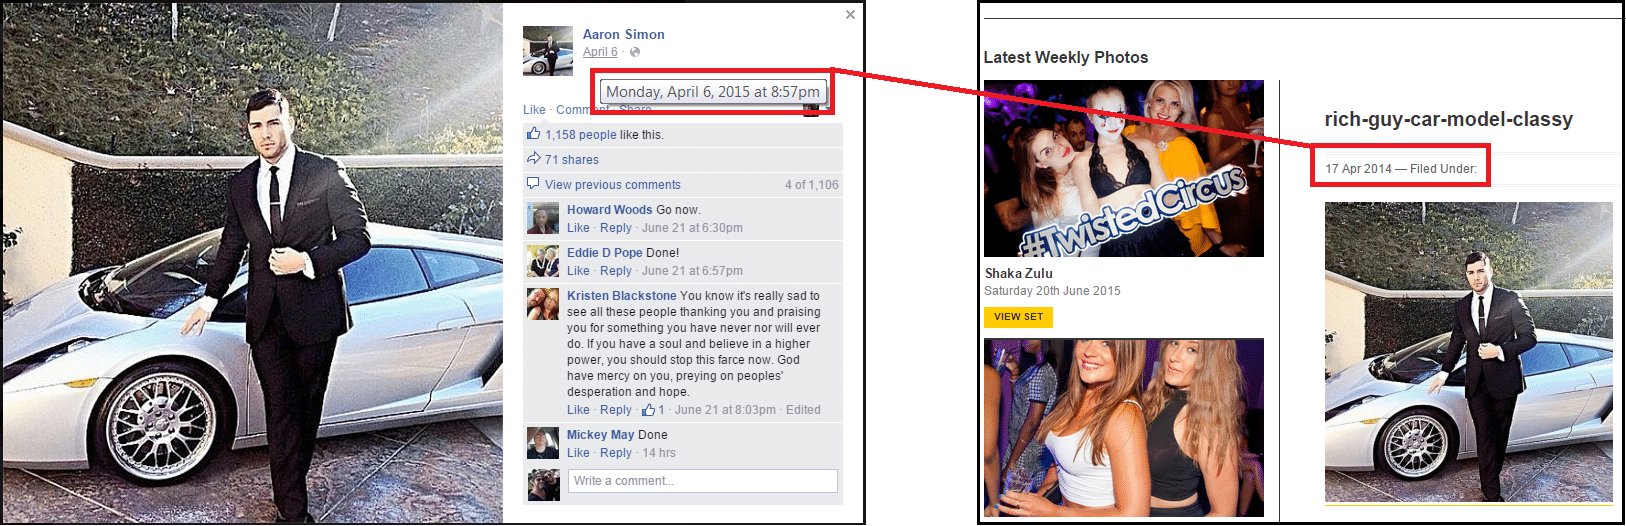
Task: Open the 71 shares link
Action: [572, 160]
